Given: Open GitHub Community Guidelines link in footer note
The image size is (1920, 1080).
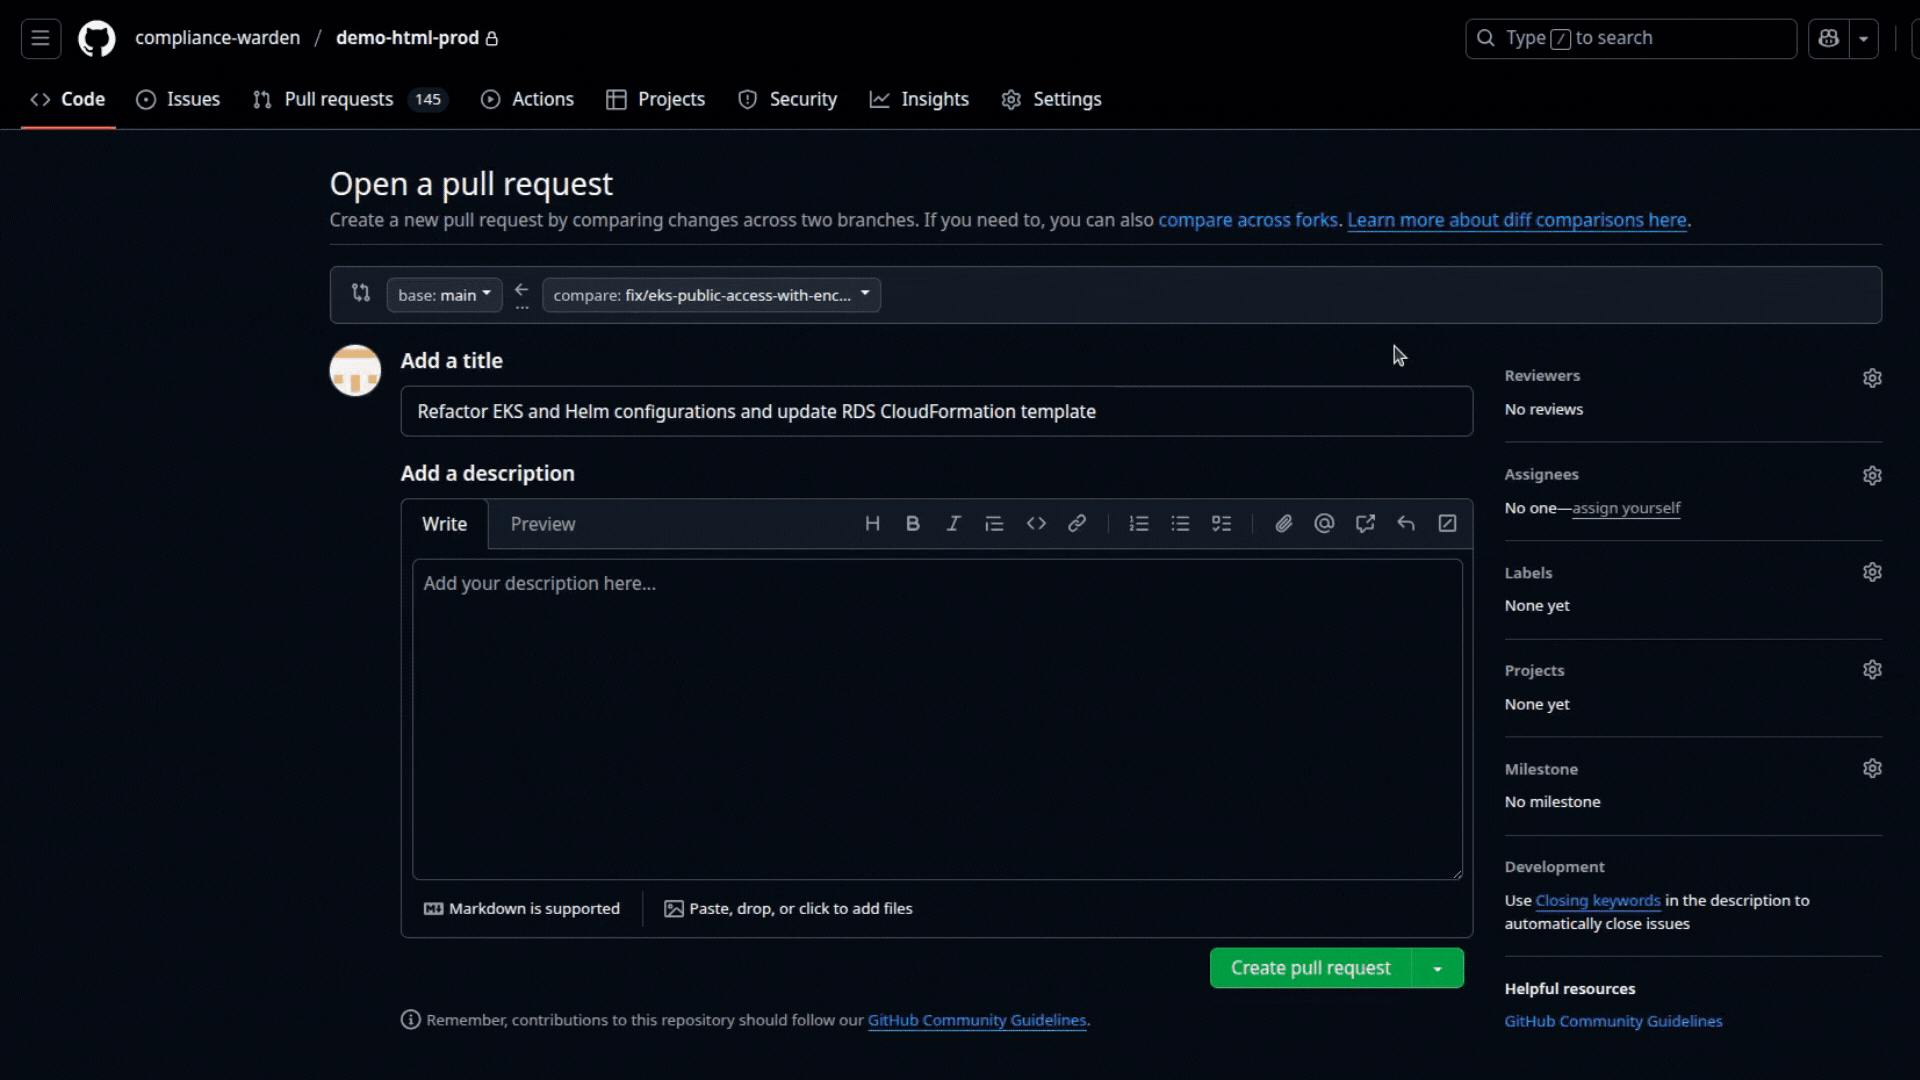Looking at the screenshot, I should 977,1020.
